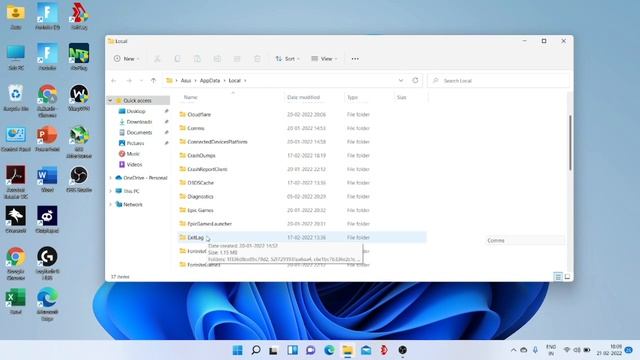Click the Copy toolbar icon

click(177, 59)
